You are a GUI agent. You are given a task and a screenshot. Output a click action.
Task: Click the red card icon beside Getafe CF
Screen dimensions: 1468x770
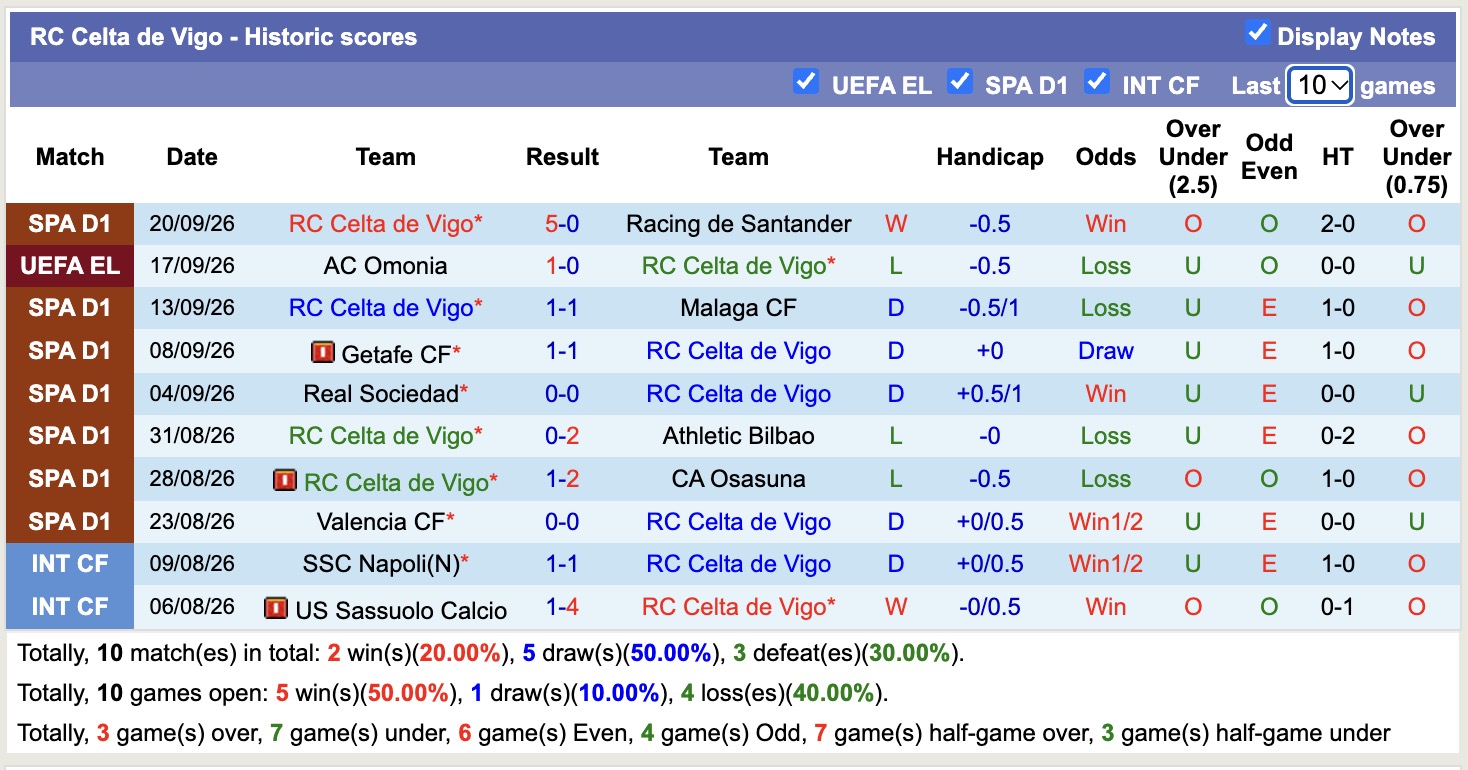click(322, 352)
